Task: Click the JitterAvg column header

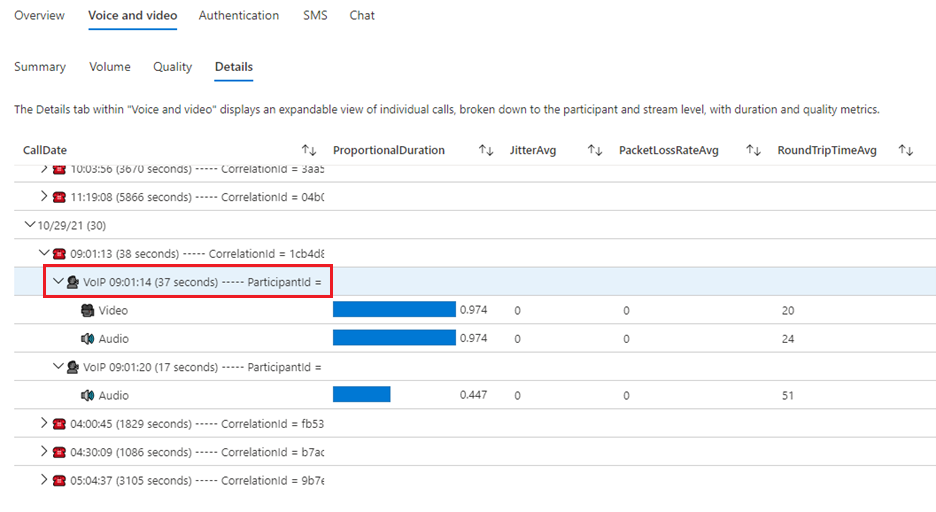Action: click(532, 150)
